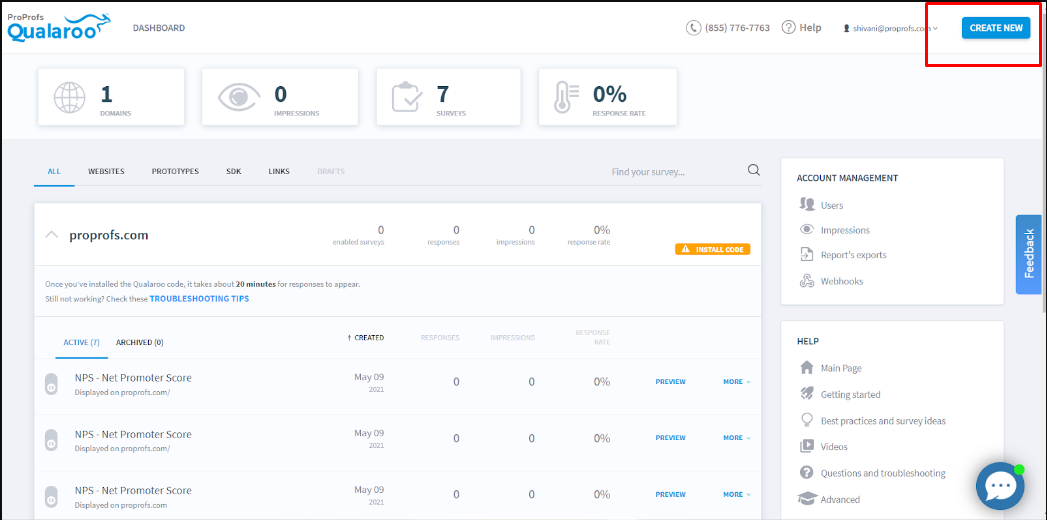Open MORE menu for the second NPS survey
Image resolution: width=1047 pixels, height=520 pixels.
click(x=737, y=438)
